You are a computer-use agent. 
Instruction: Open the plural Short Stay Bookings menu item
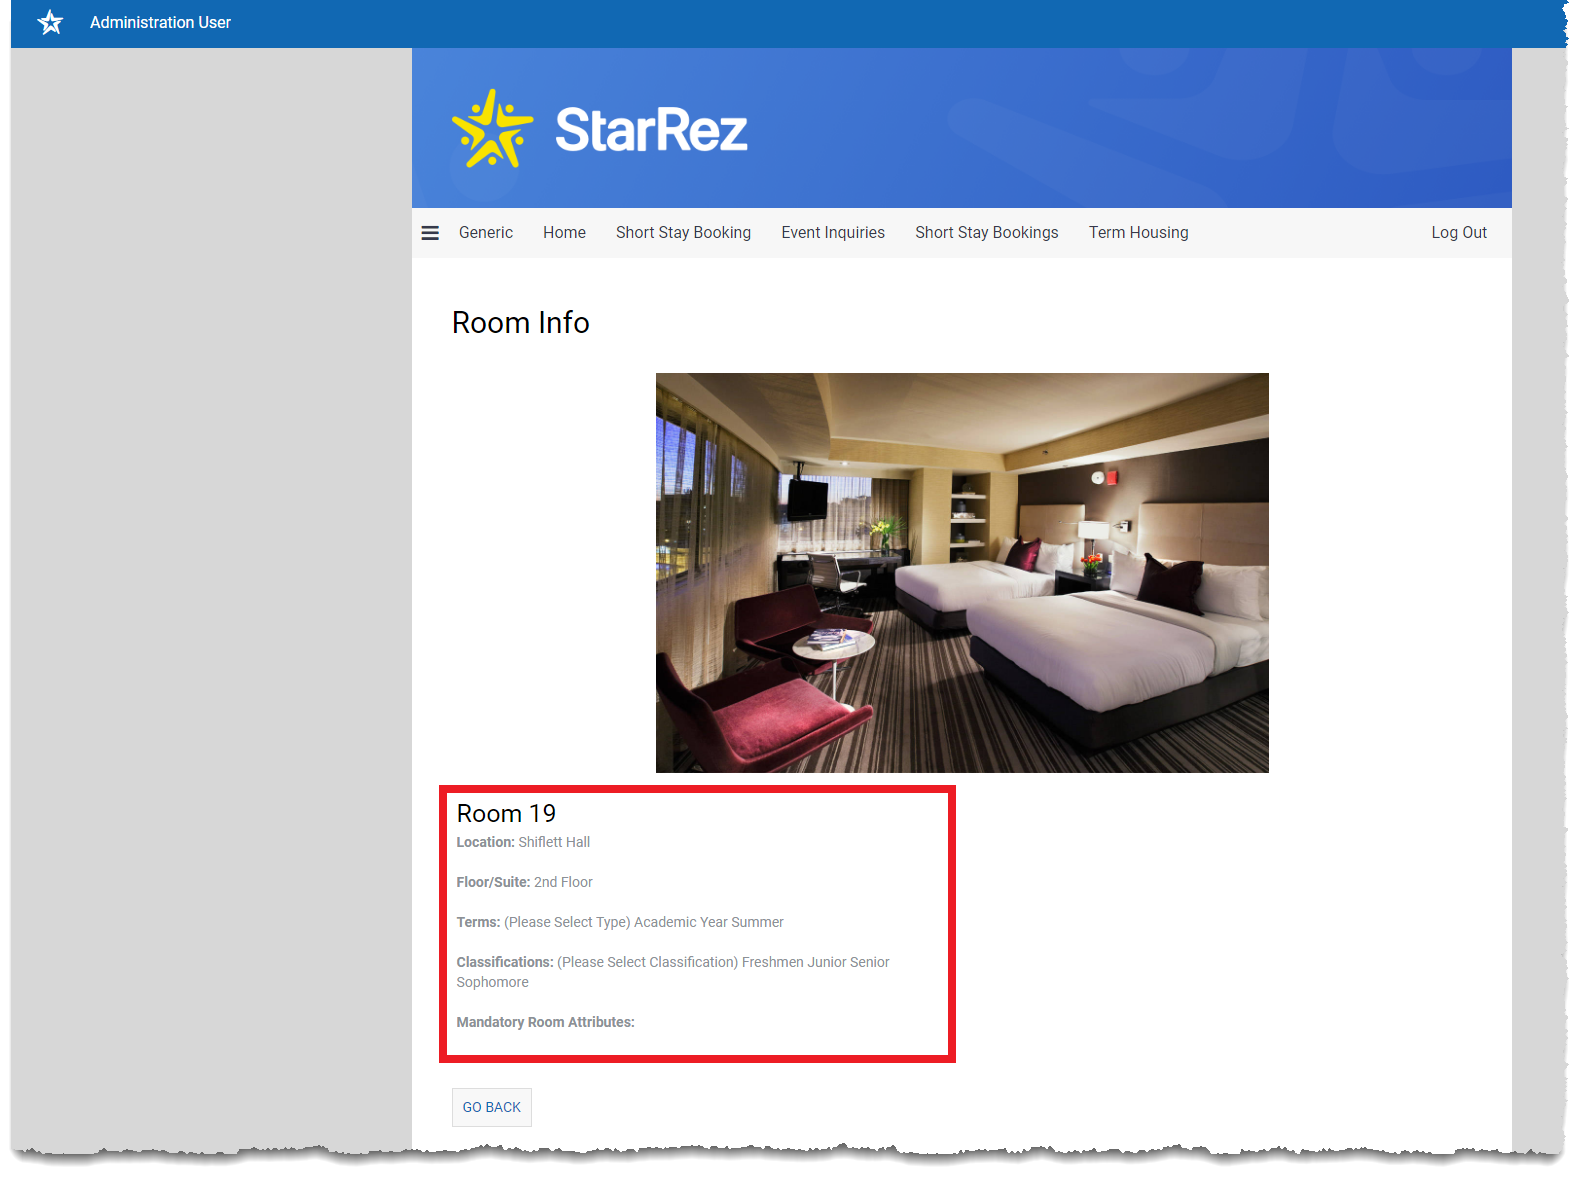pyautogui.click(x=986, y=233)
